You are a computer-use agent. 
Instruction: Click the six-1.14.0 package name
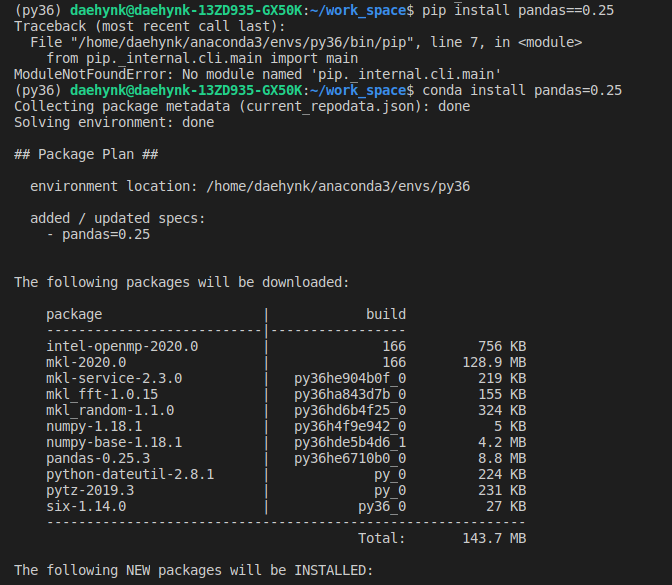[86, 507]
